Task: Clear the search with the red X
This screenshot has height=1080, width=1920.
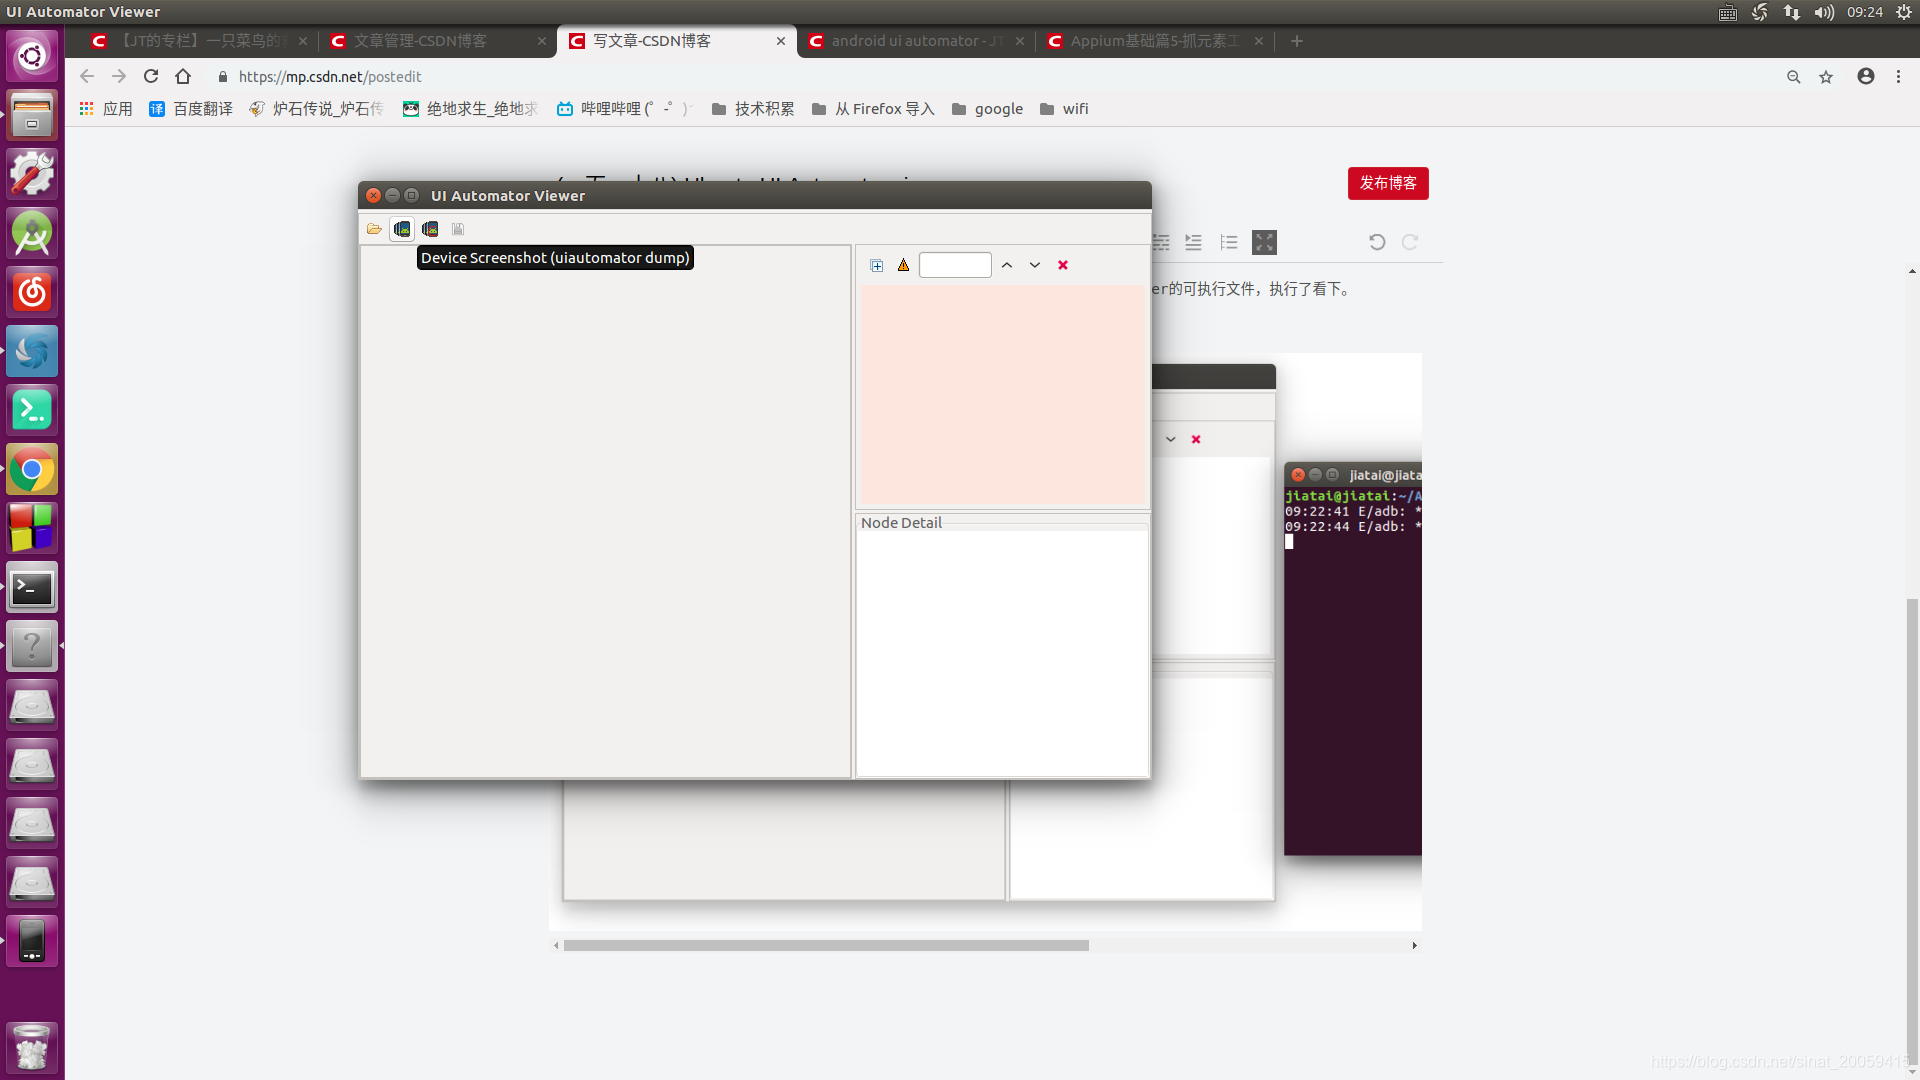Action: pyautogui.click(x=1063, y=265)
